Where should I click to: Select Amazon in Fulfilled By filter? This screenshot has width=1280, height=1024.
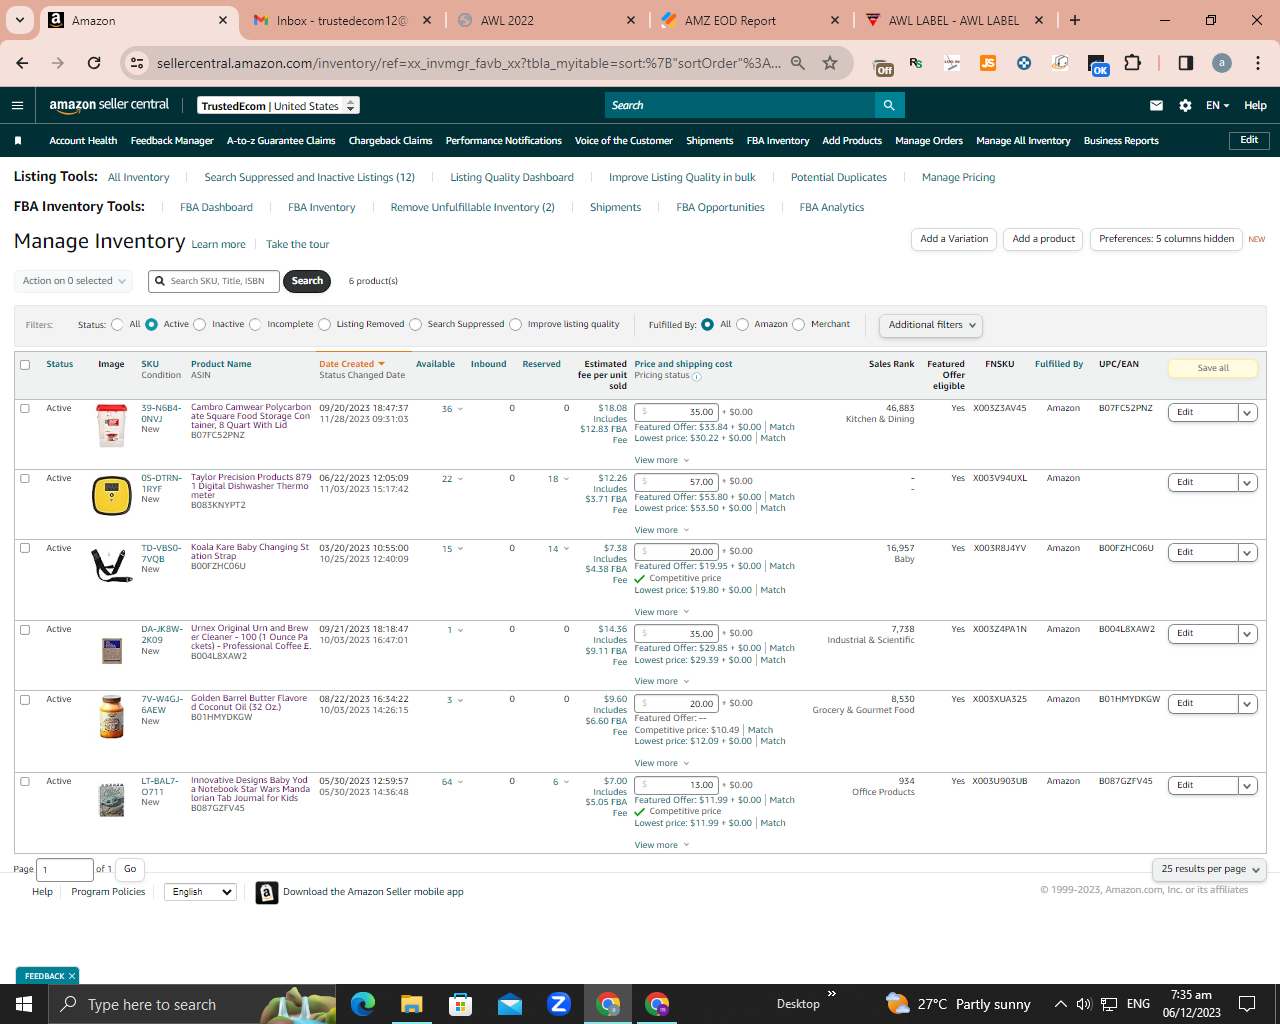point(742,325)
